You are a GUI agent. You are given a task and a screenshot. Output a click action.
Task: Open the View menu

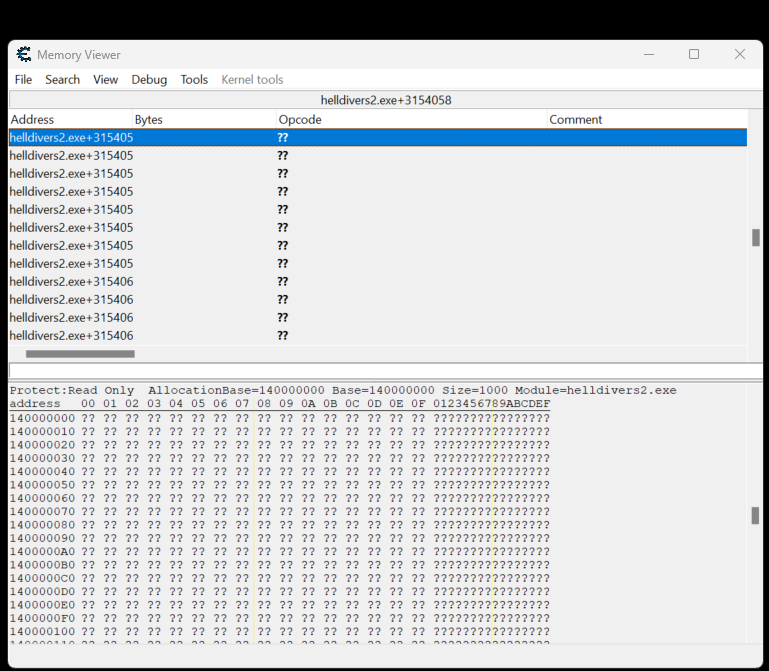click(105, 79)
